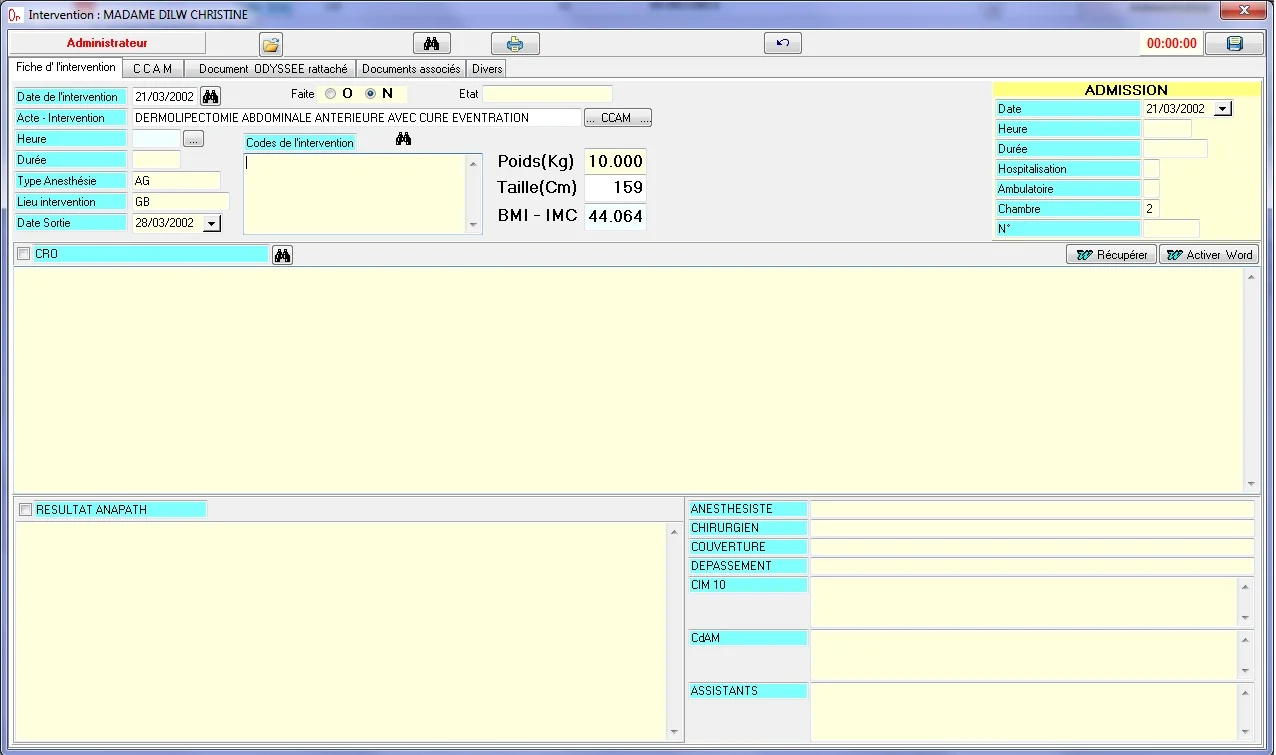Click the Type Anesthésie field
Viewport: 1276px width, 755px height.
[x=176, y=181]
